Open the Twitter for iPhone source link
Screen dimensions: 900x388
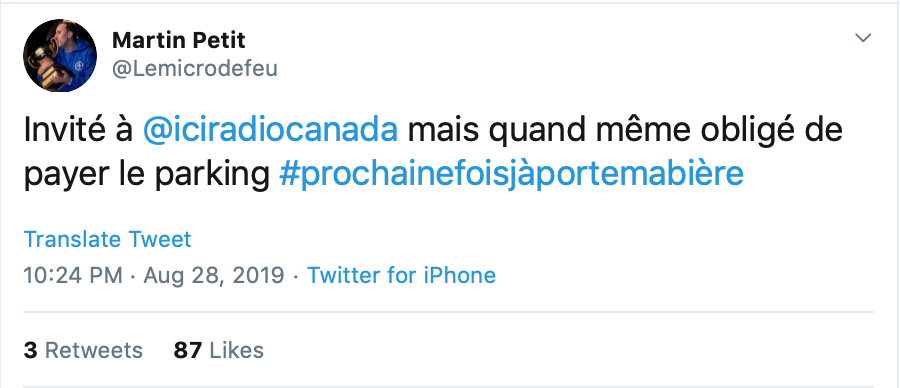pyautogui.click(x=401, y=276)
